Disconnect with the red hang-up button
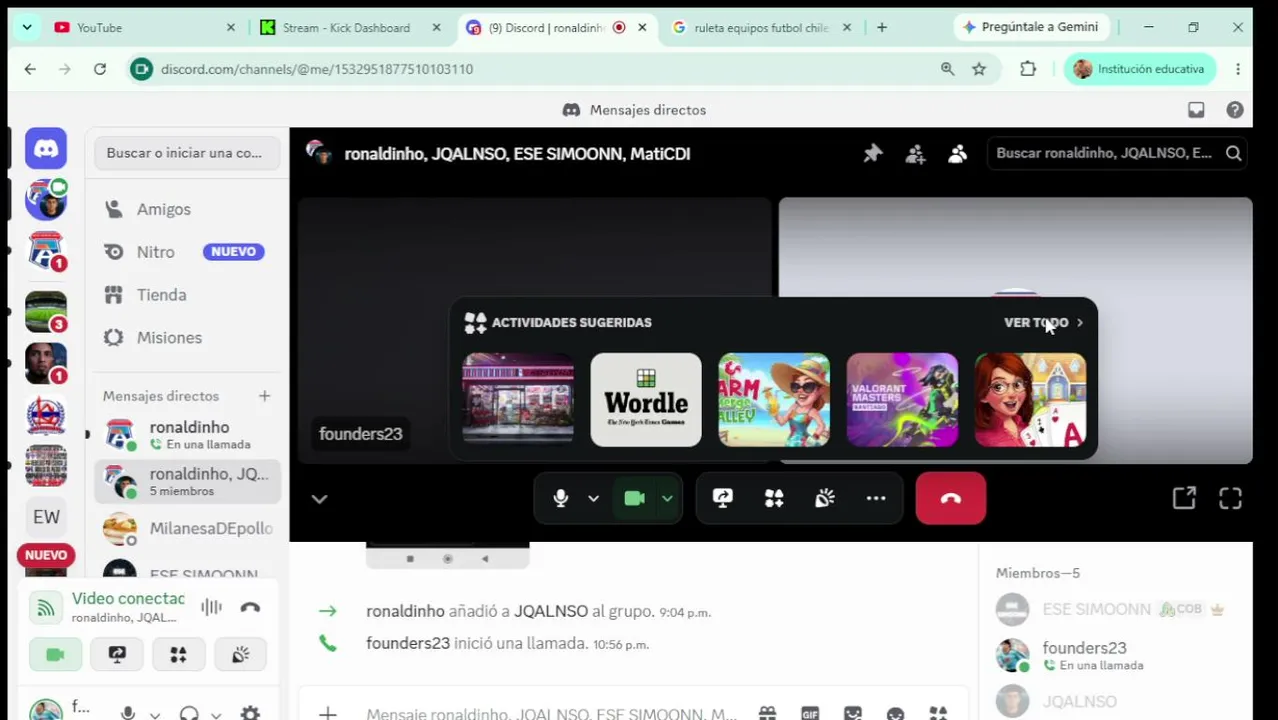 tap(951, 498)
